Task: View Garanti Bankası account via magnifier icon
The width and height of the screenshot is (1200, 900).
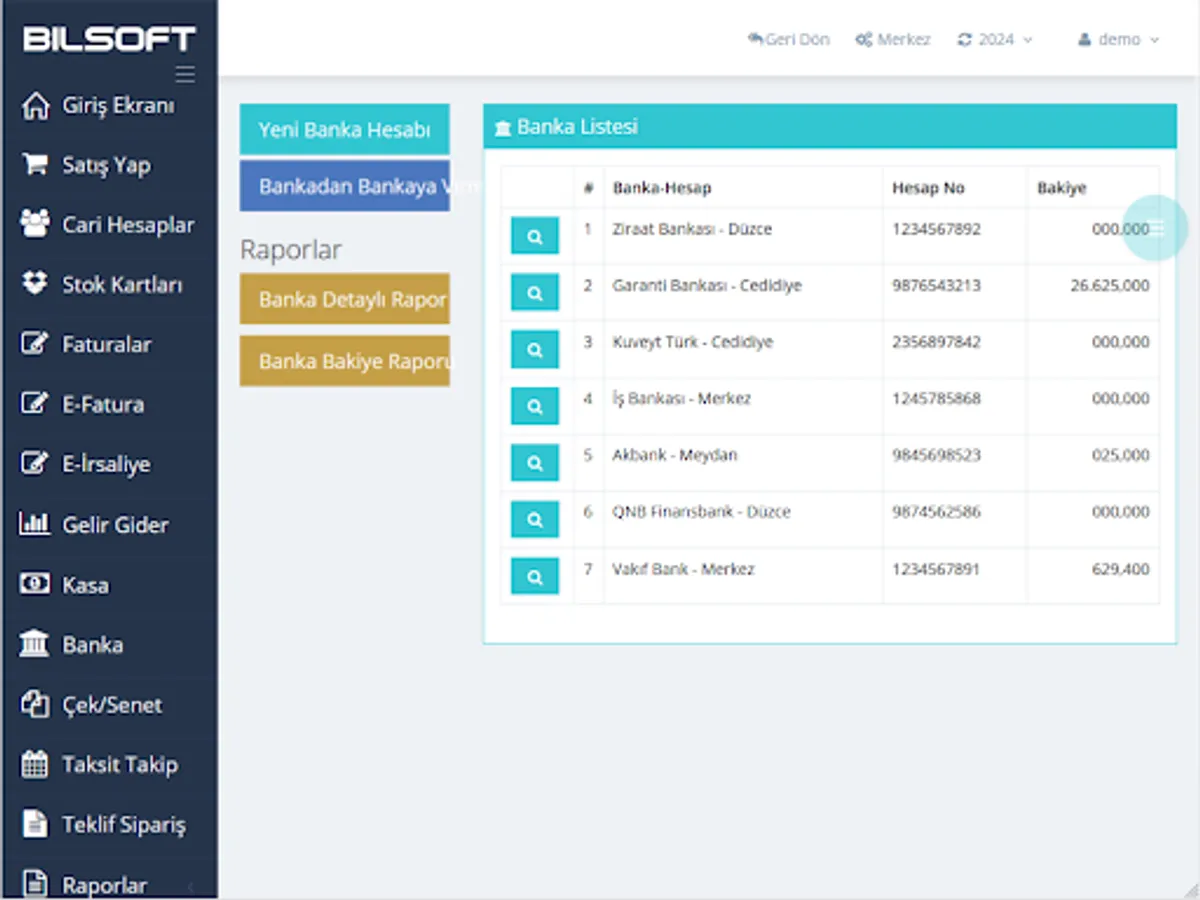Action: point(534,292)
